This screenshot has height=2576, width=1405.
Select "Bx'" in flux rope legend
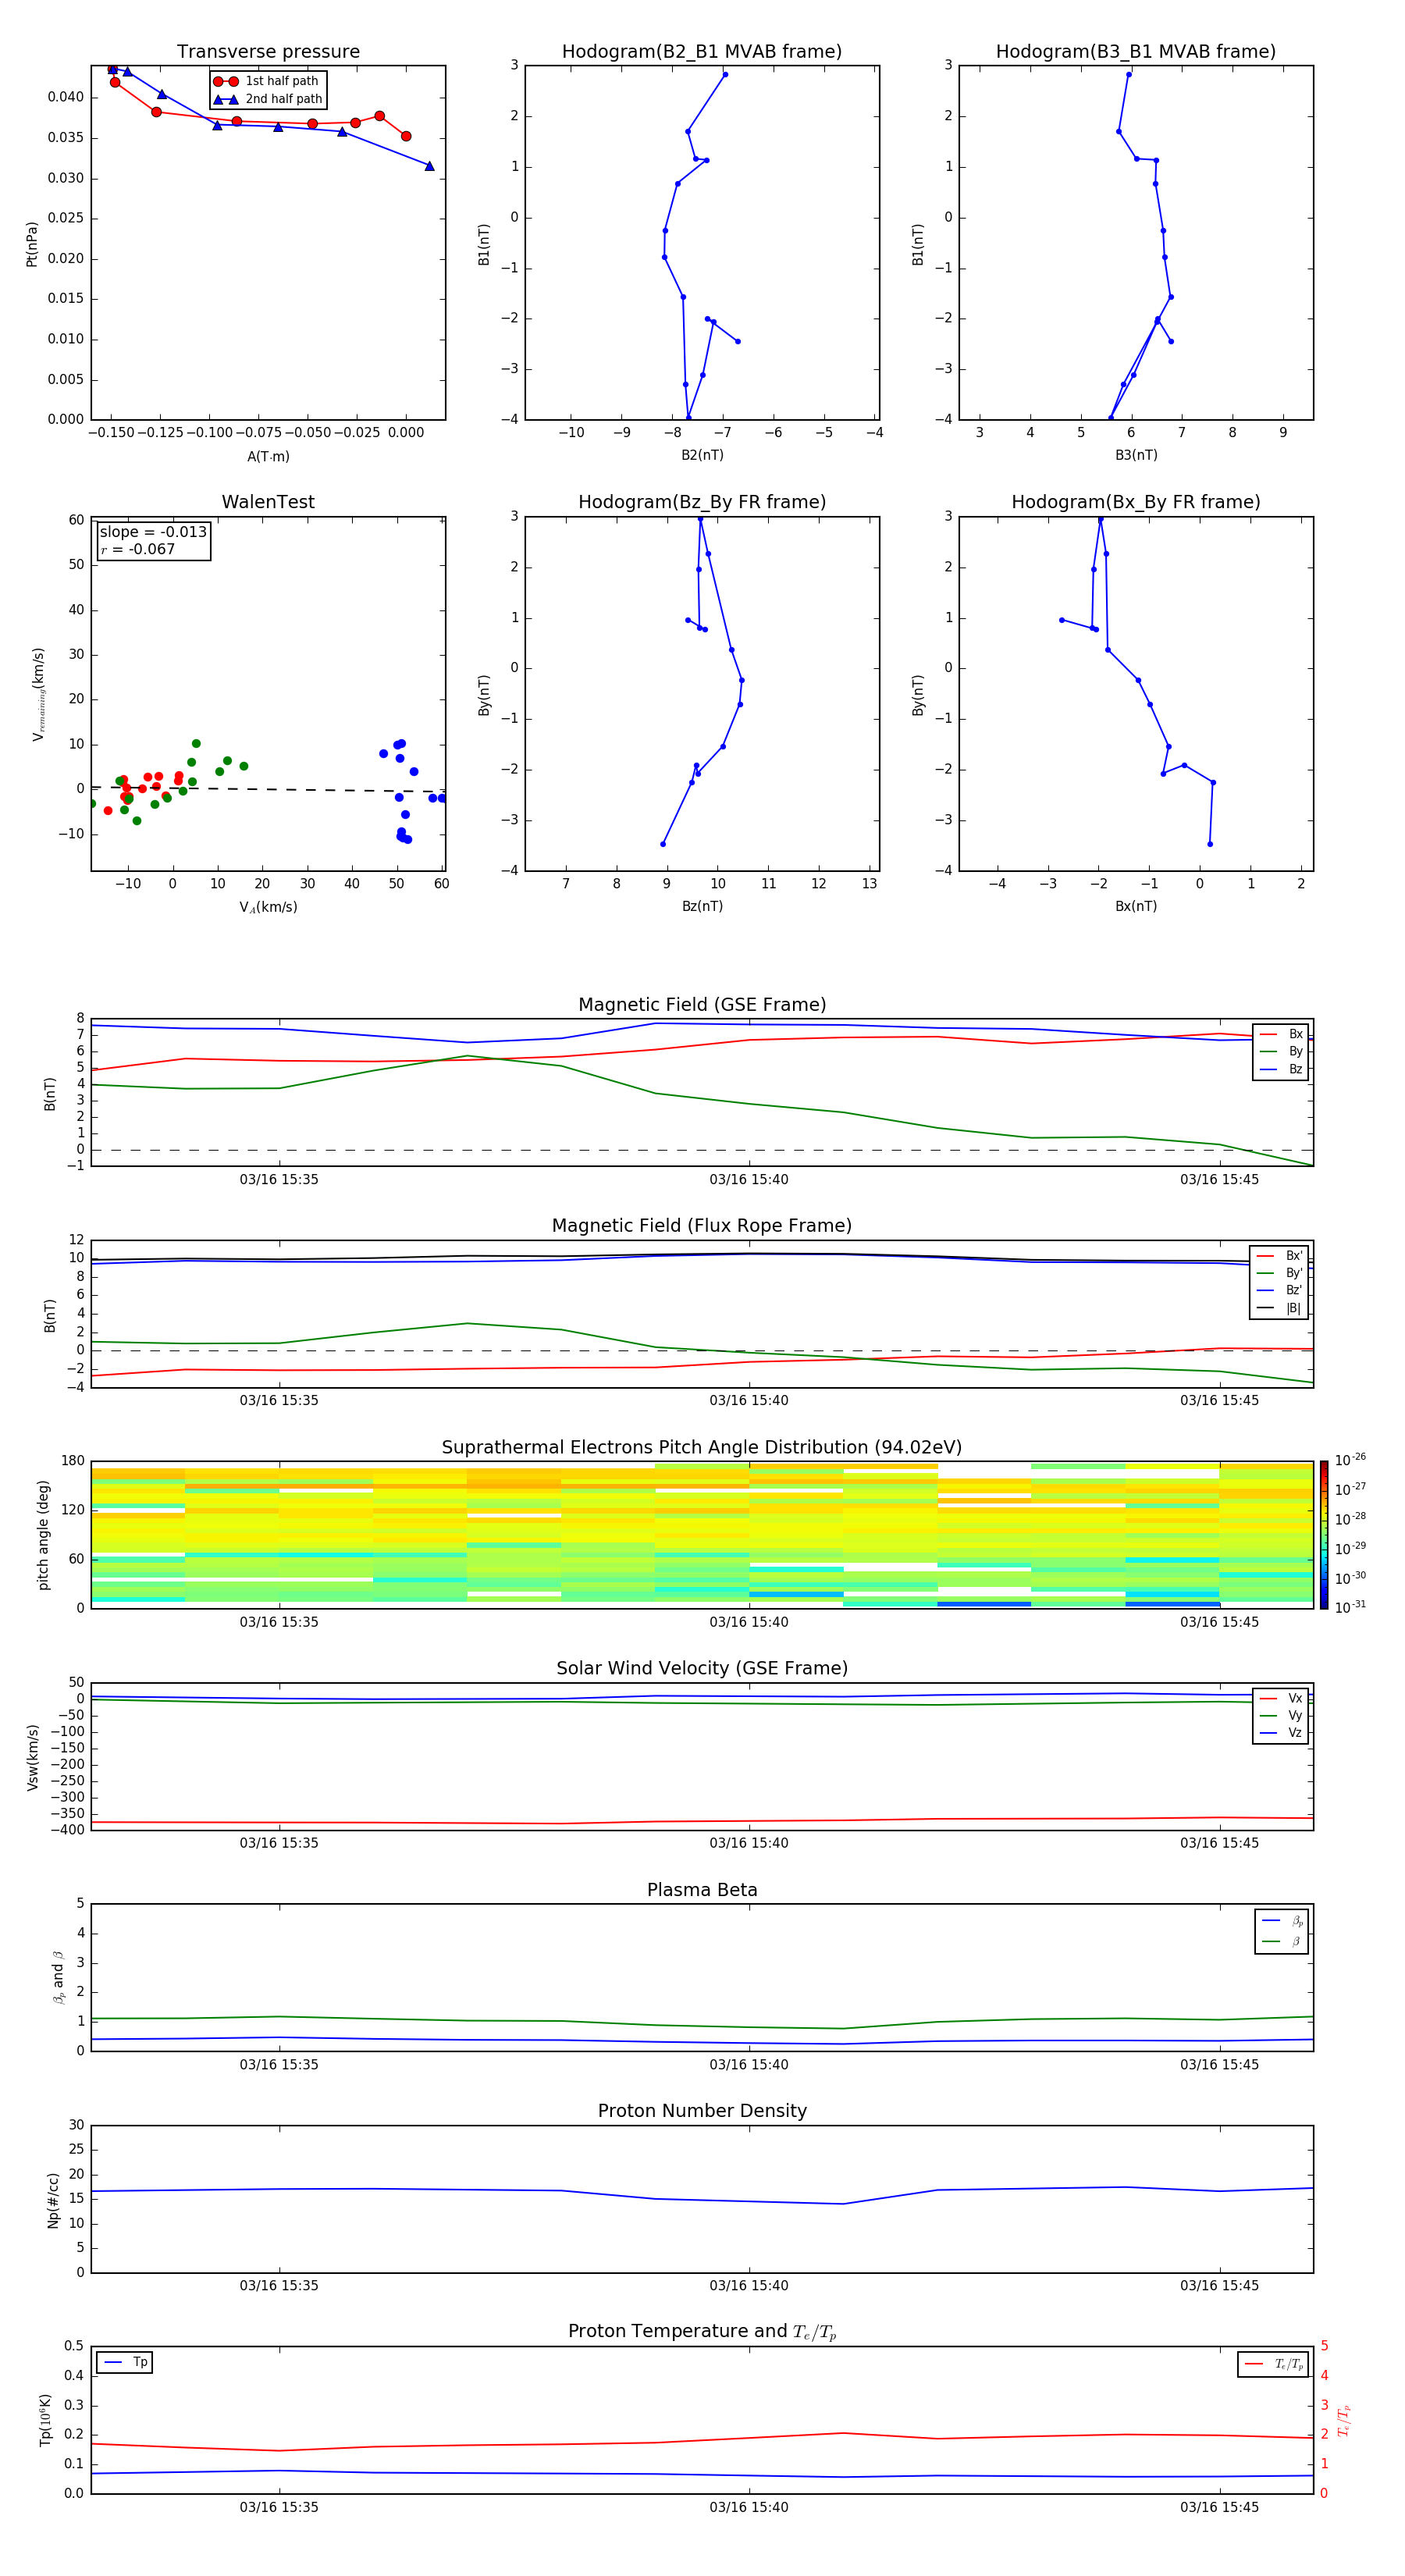(x=1280, y=1256)
